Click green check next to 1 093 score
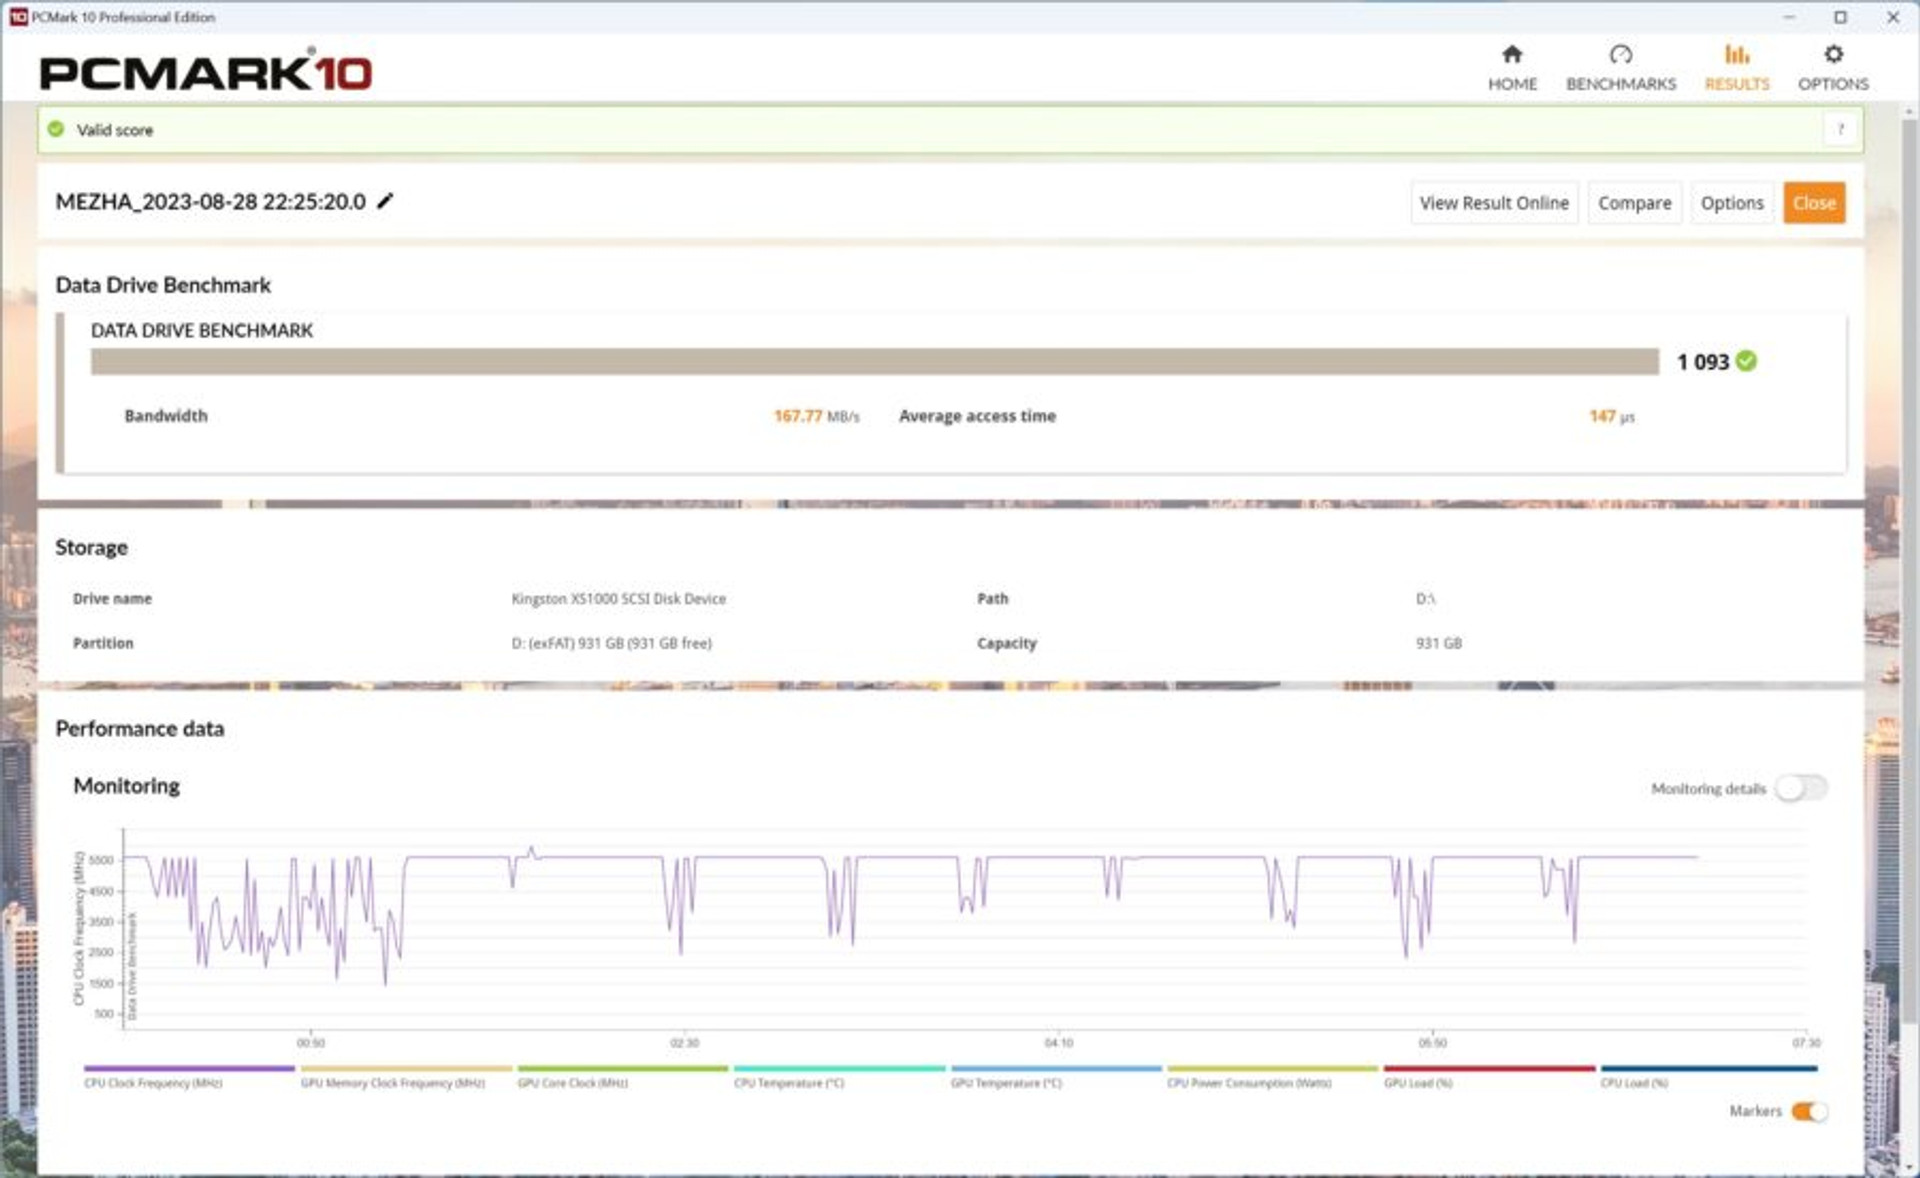 pos(1746,361)
